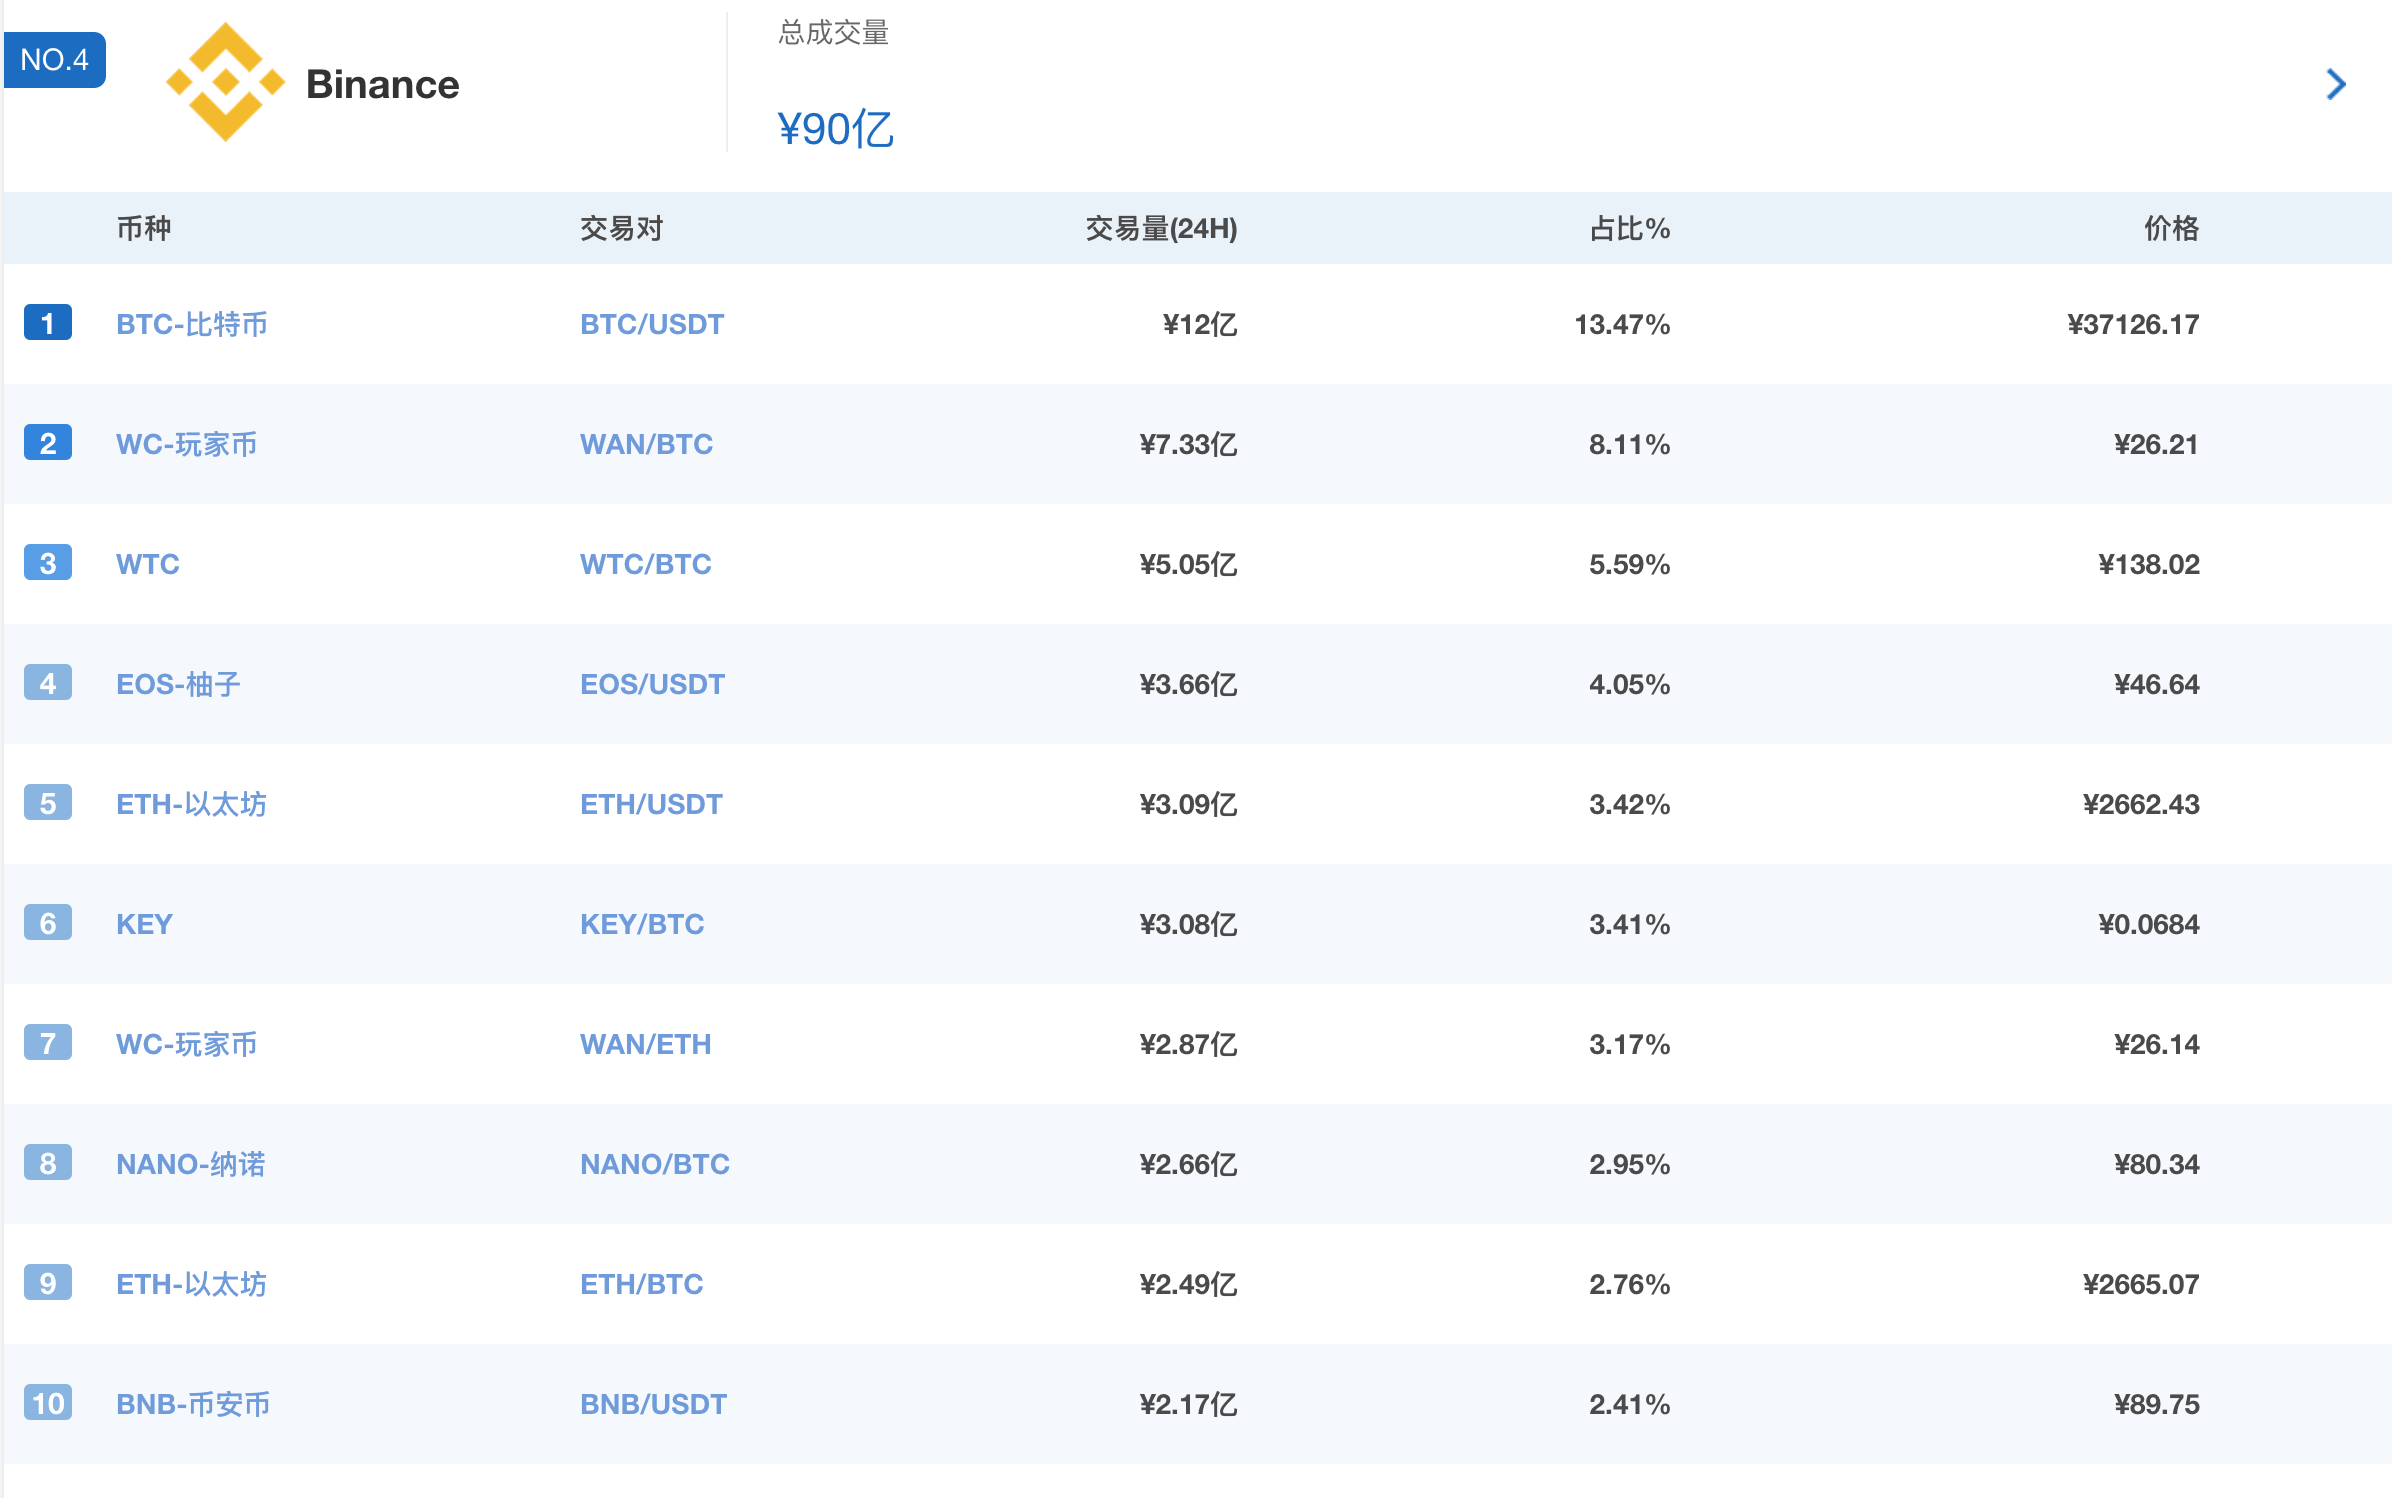Image resolution: width=2392 pixels, height=1498 pixels.
Task: Open the EOS-柚子 coin page
Action: 178,684
